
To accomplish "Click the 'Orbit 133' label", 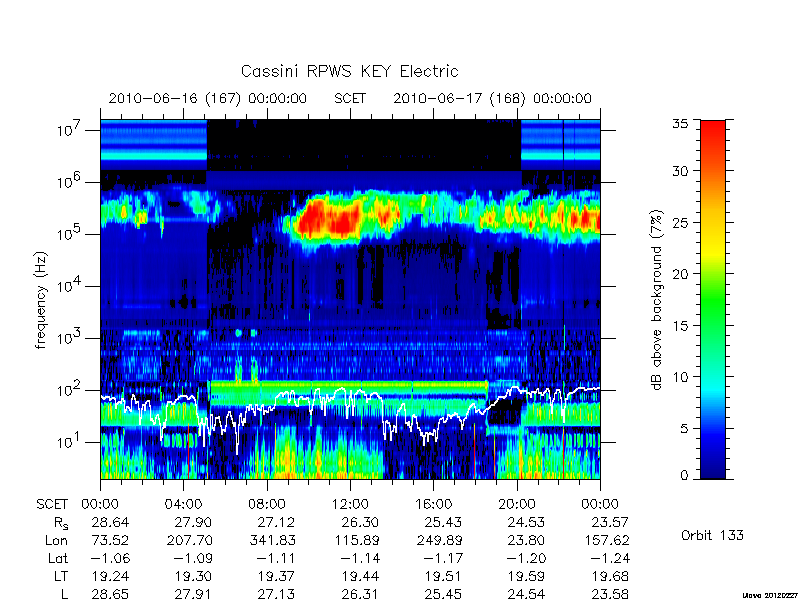I will [712, 535].
